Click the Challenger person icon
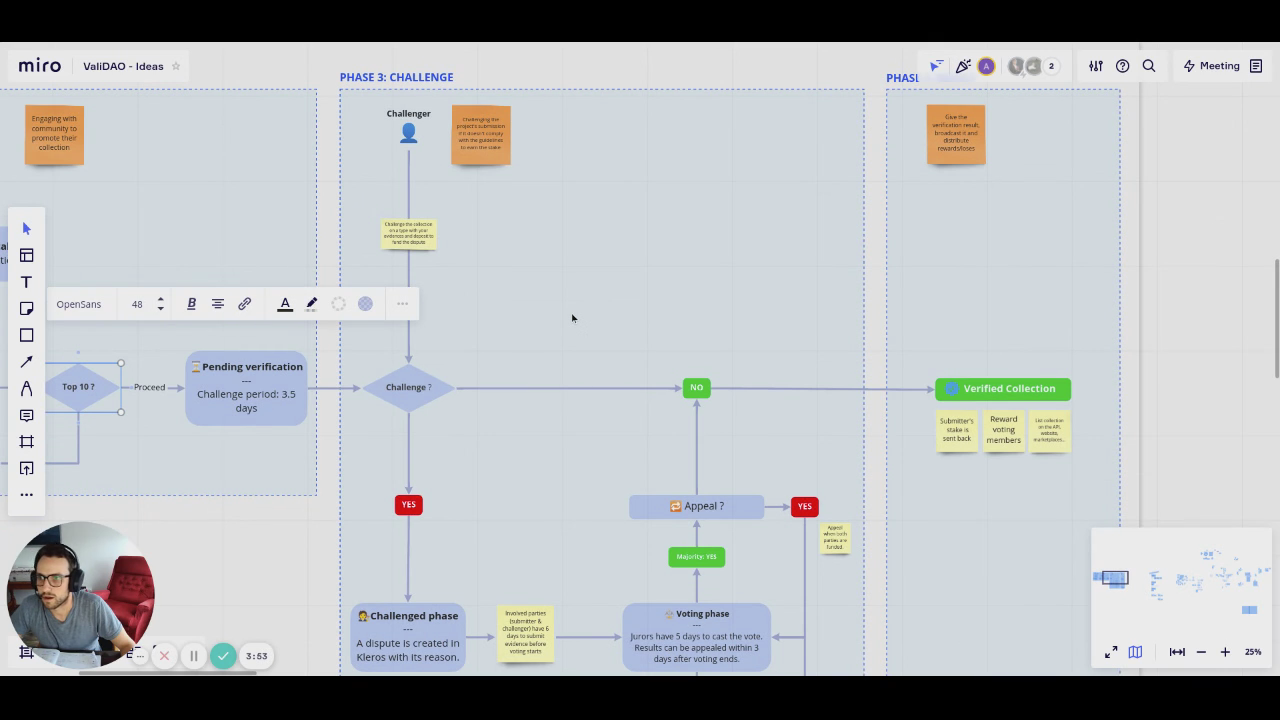Viewport: 1280px width, 720px height. click(408, 133)
